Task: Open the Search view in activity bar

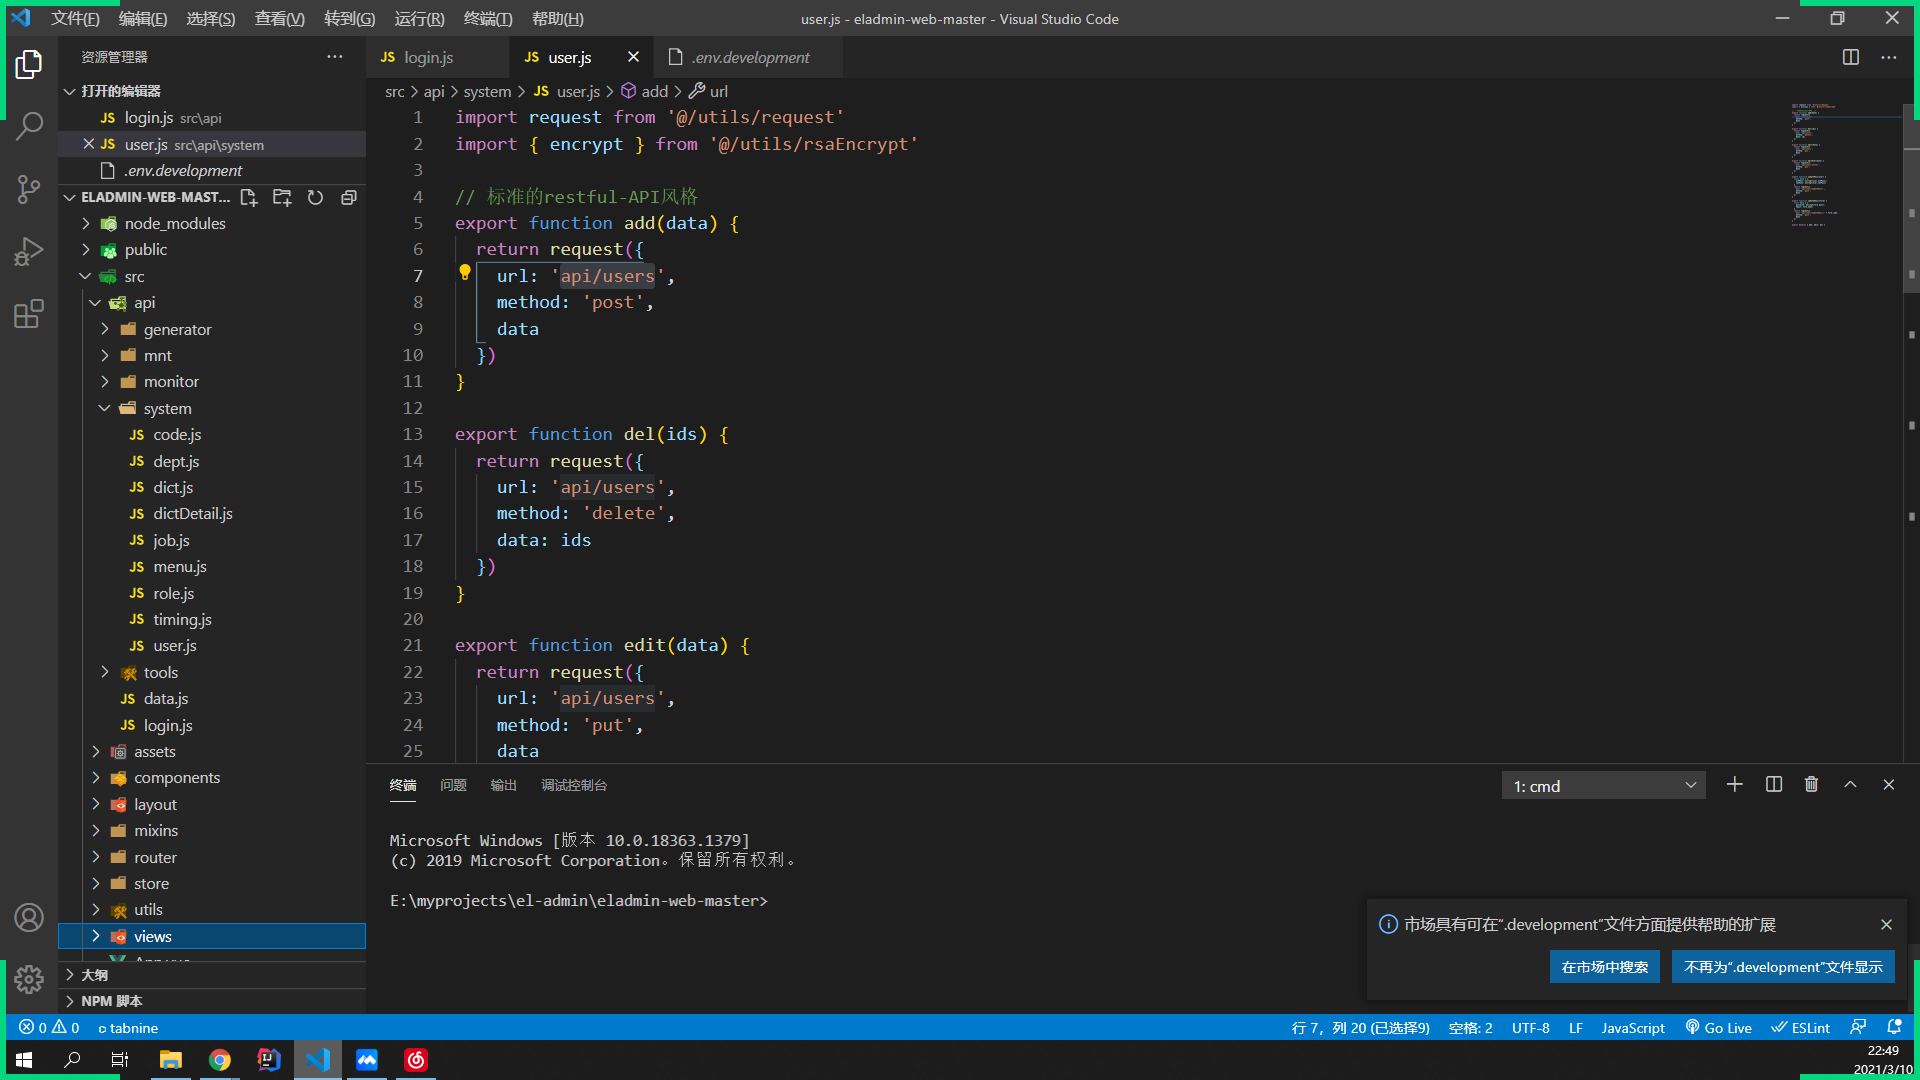Action: 29,126
